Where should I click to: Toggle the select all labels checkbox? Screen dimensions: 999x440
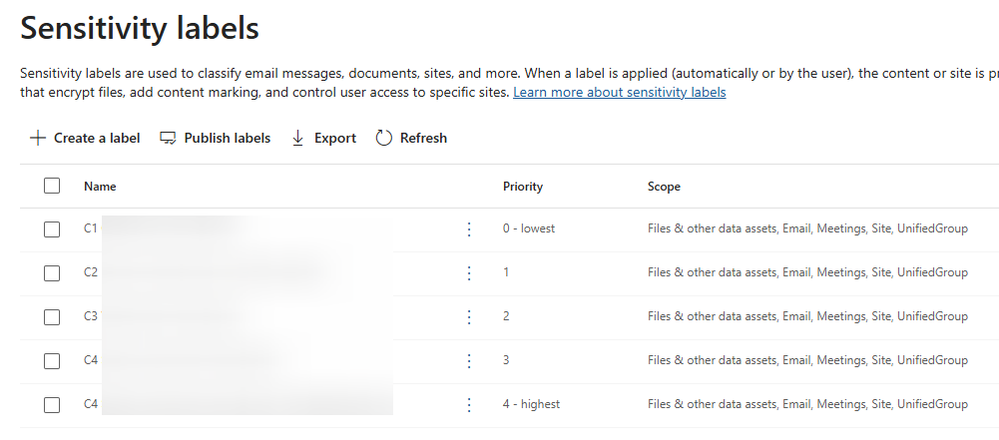[52, 186]
